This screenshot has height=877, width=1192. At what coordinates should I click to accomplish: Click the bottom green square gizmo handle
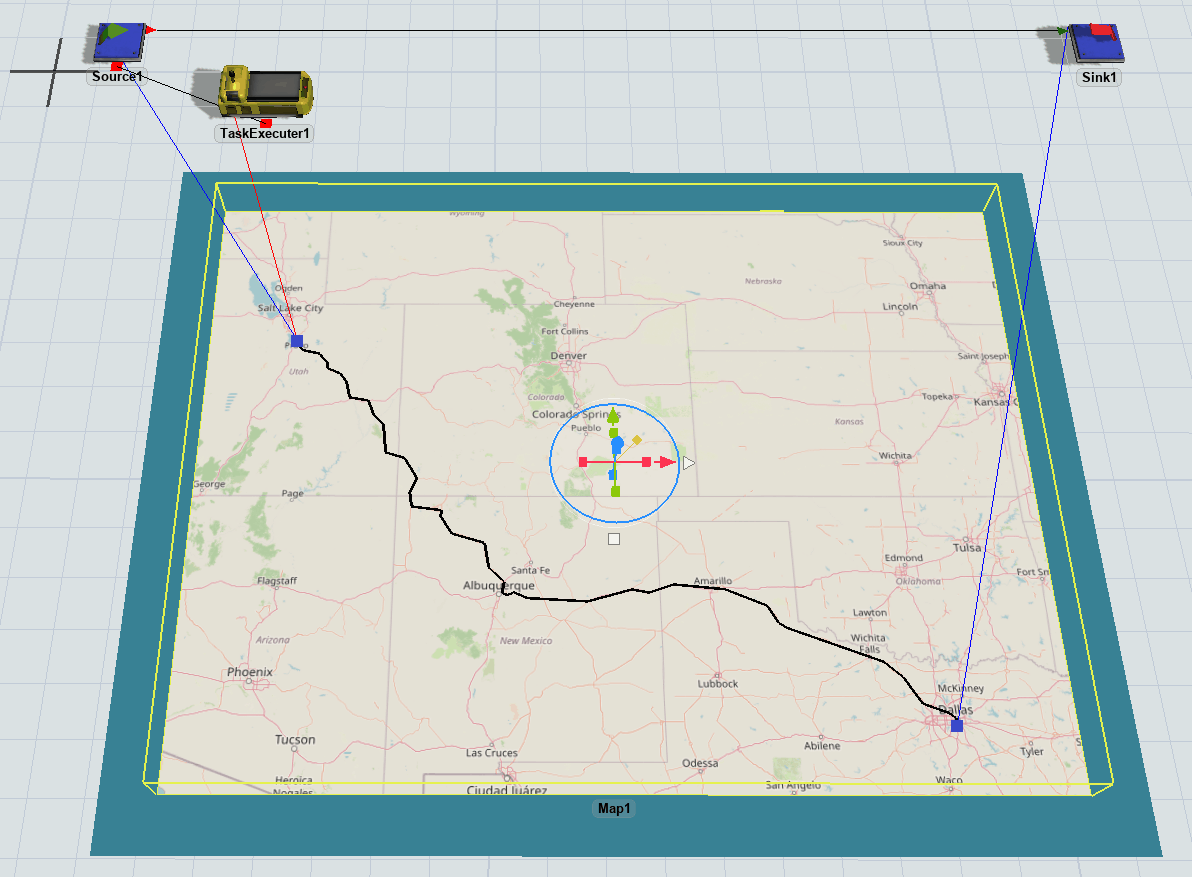point(615,491)
